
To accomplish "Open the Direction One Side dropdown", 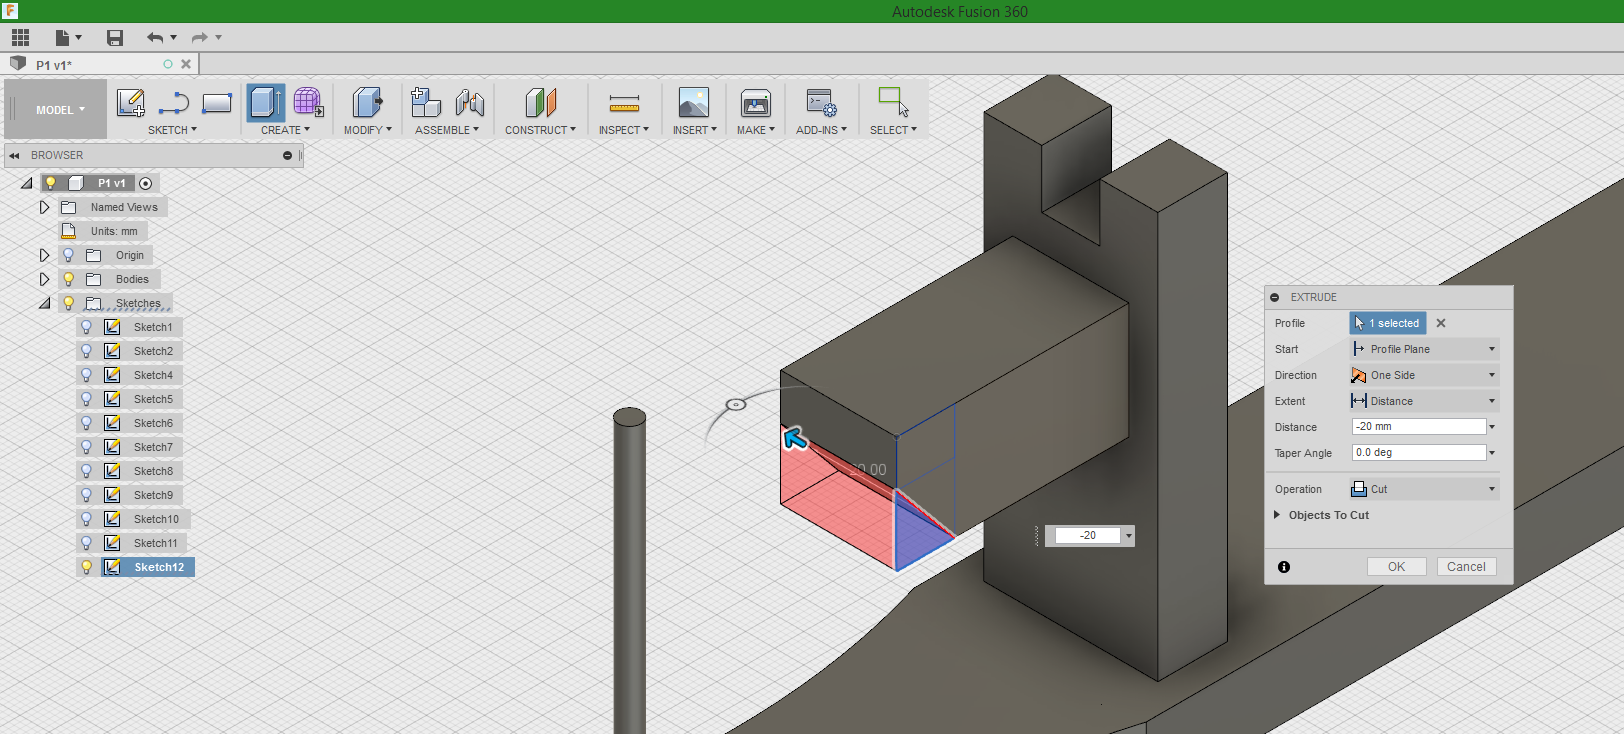I will (1424, 375).
